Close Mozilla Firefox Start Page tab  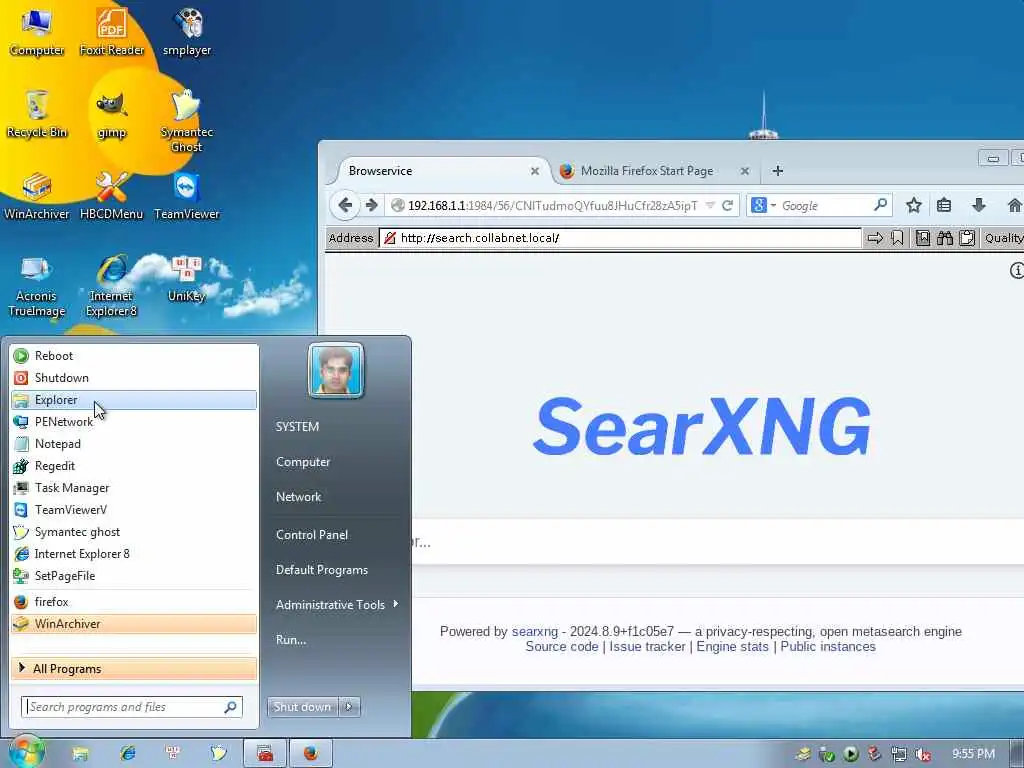pyautogui.click(x=744, y=171)
